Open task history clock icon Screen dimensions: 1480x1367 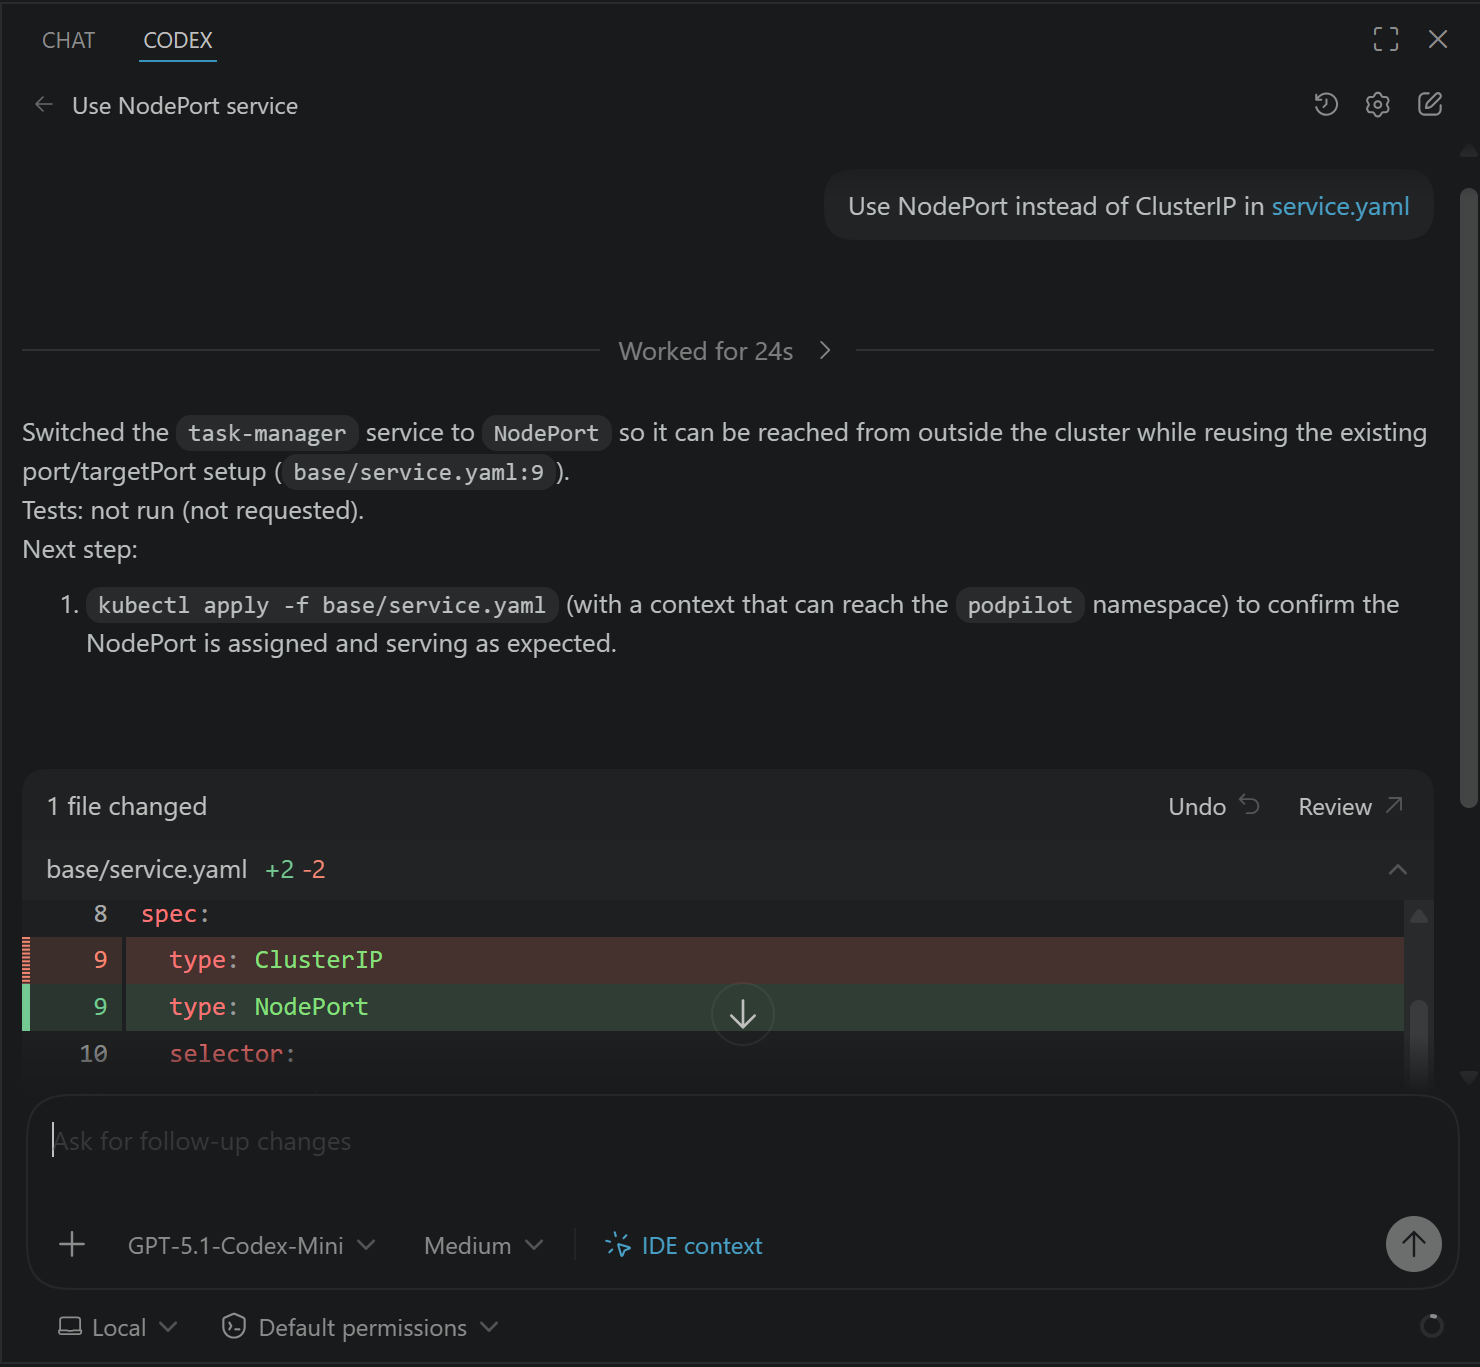click(x=1326, y=104)
